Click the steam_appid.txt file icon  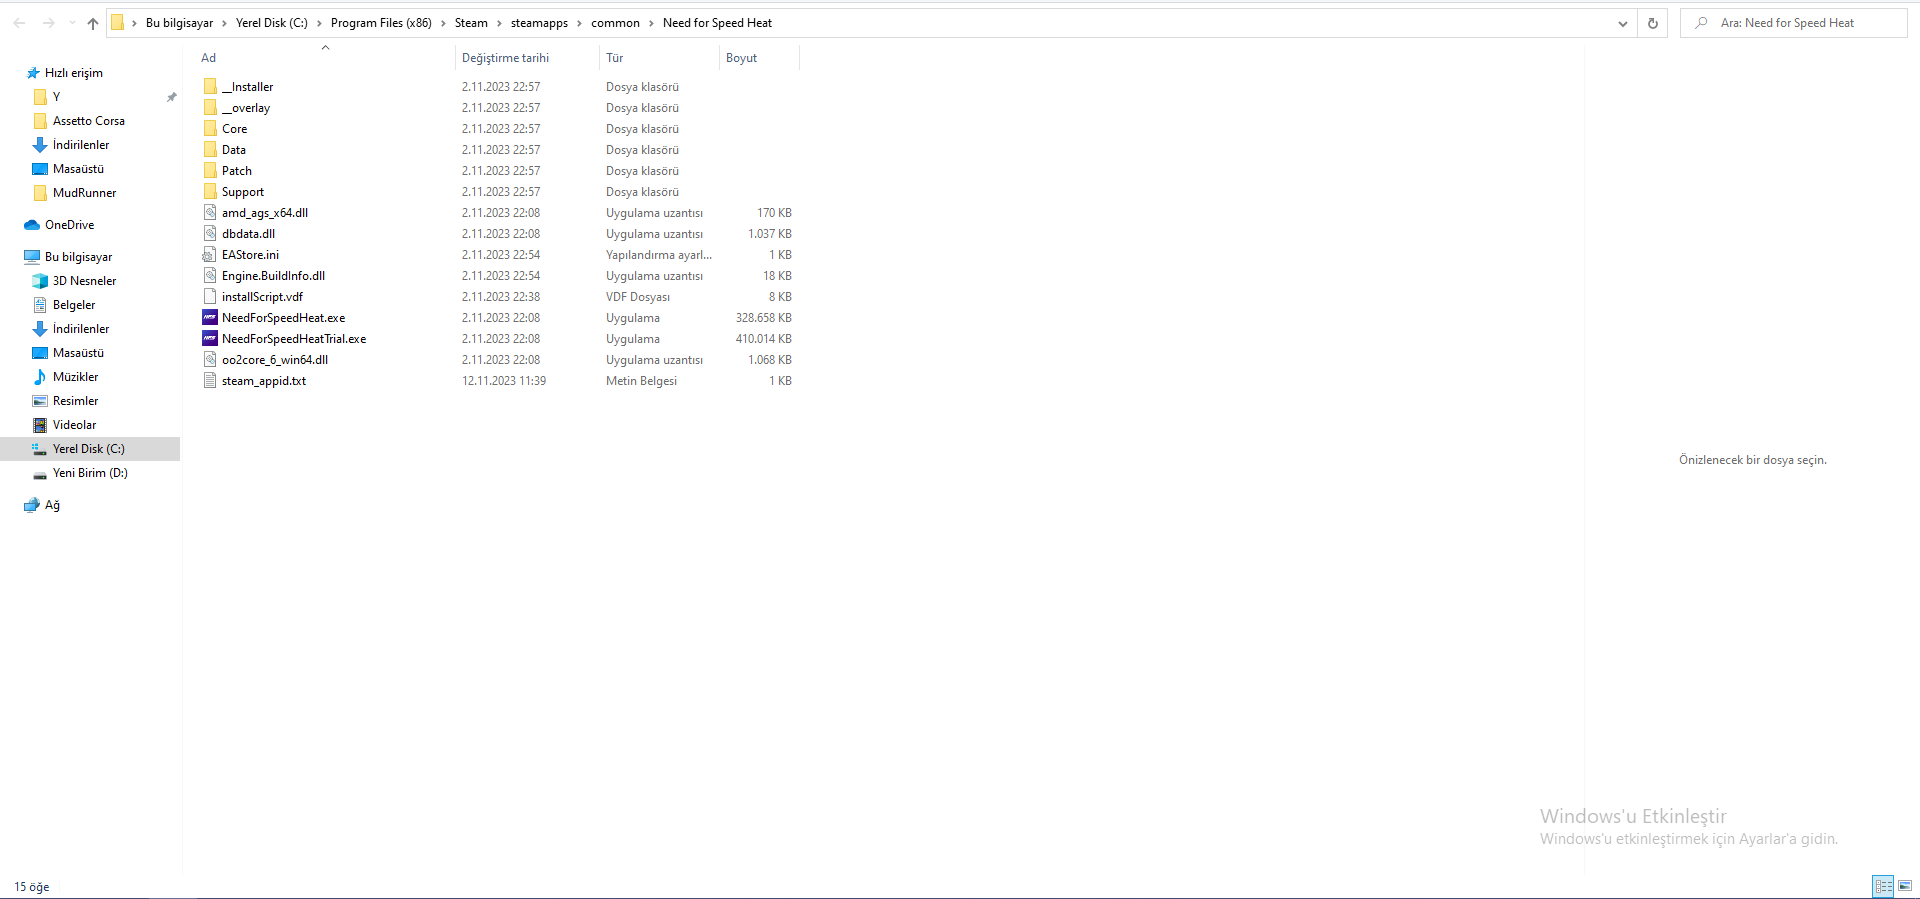click(x=210, y=381)
